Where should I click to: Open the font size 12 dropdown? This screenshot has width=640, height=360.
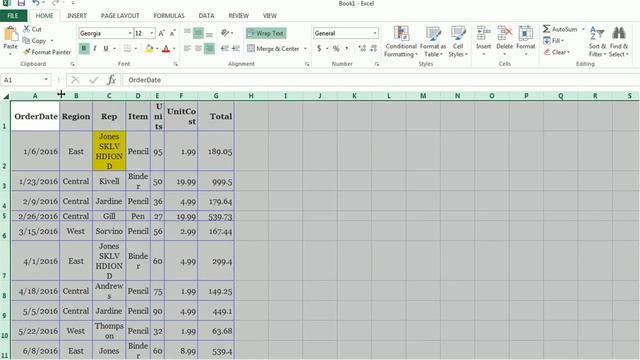[x=152, y=33]
